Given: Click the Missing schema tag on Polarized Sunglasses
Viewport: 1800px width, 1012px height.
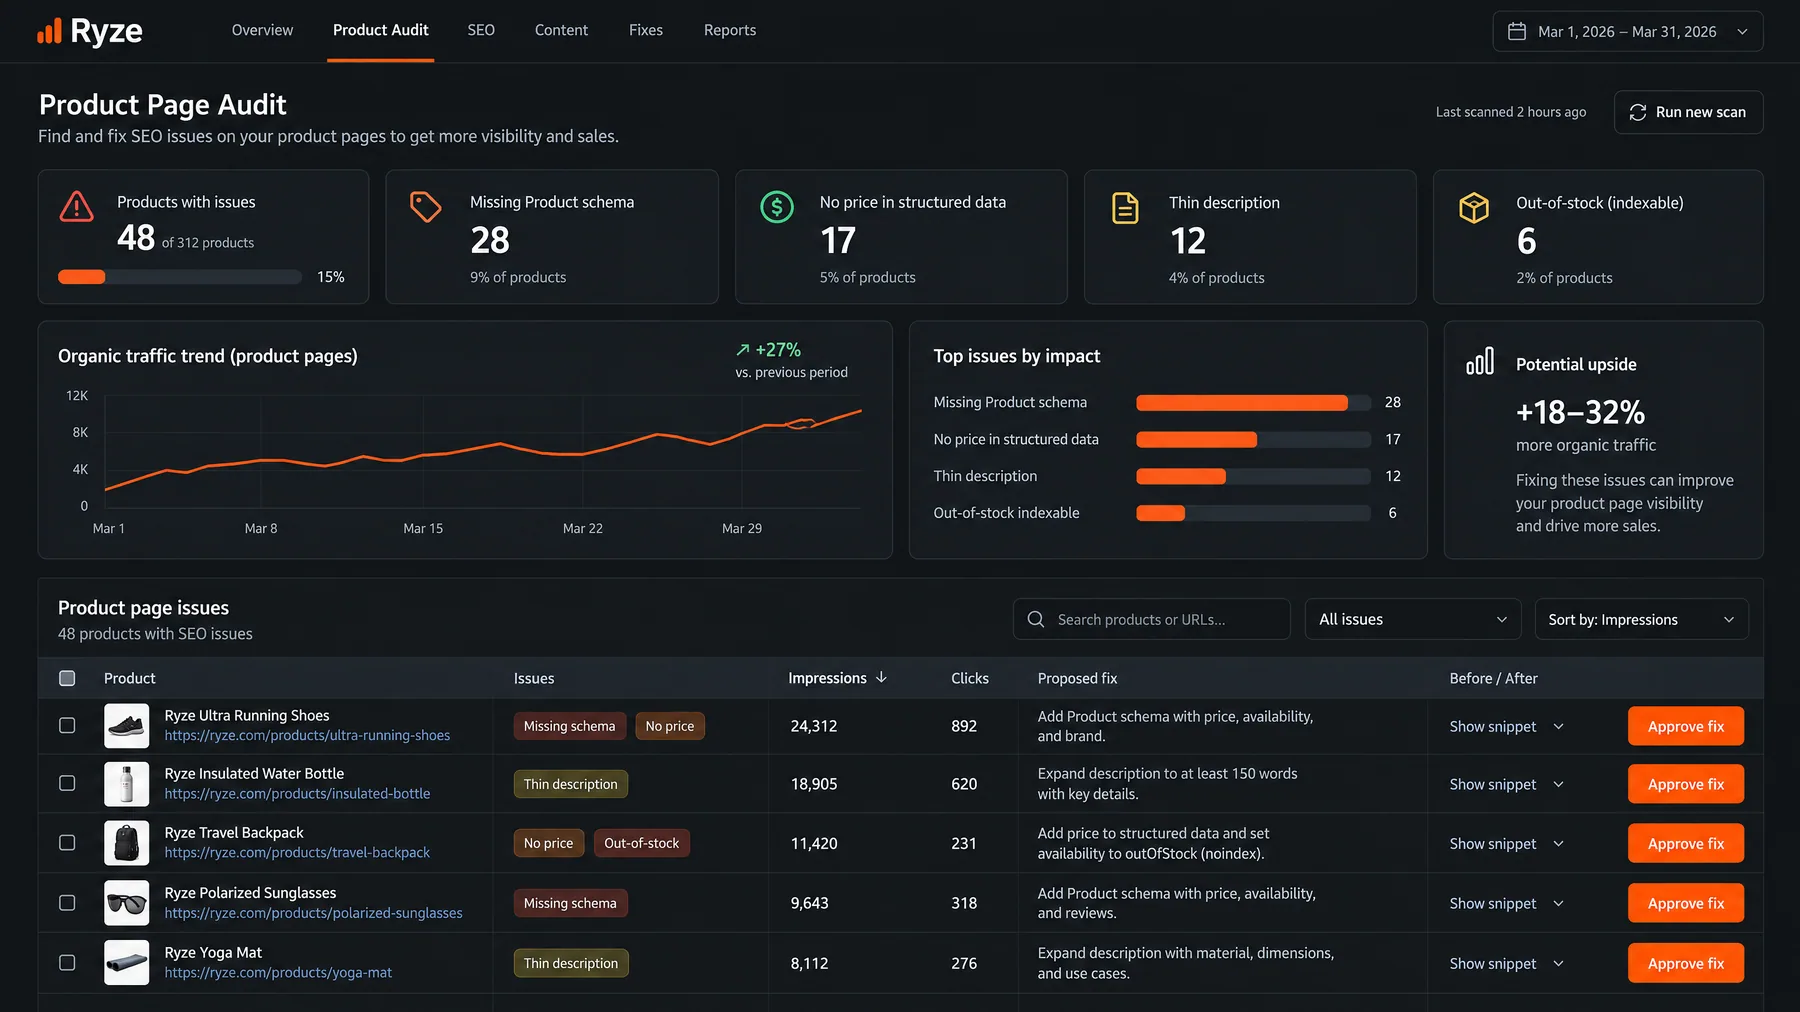Looking at the screenshot, I should (570, 903).
